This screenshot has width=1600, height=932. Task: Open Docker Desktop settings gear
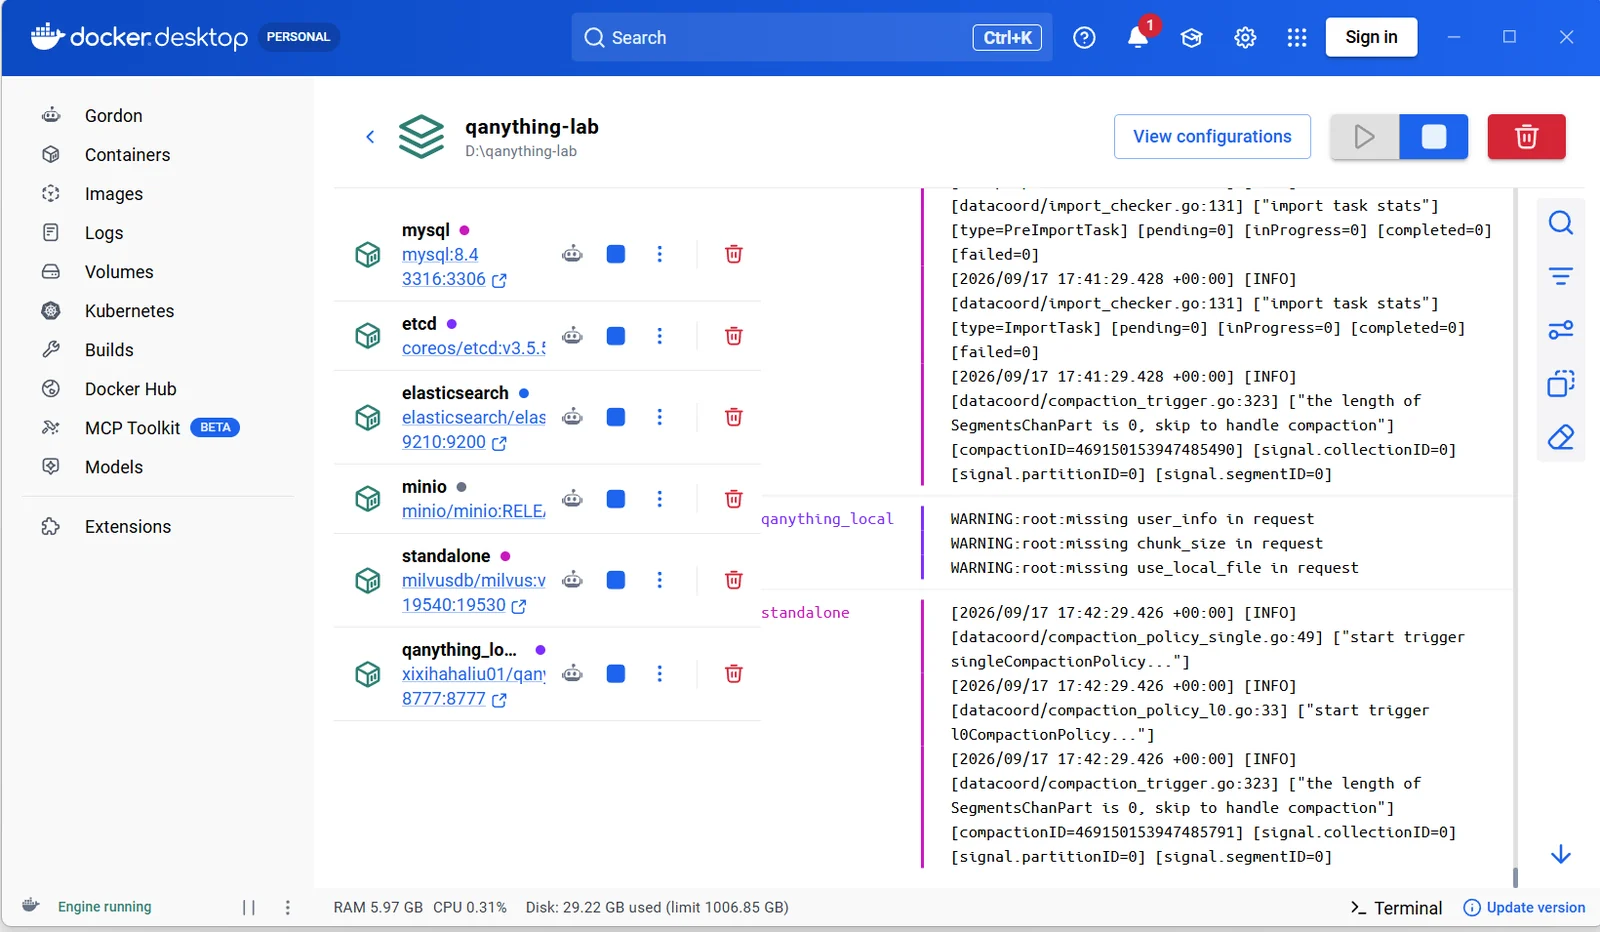[x=1245, y=38]
